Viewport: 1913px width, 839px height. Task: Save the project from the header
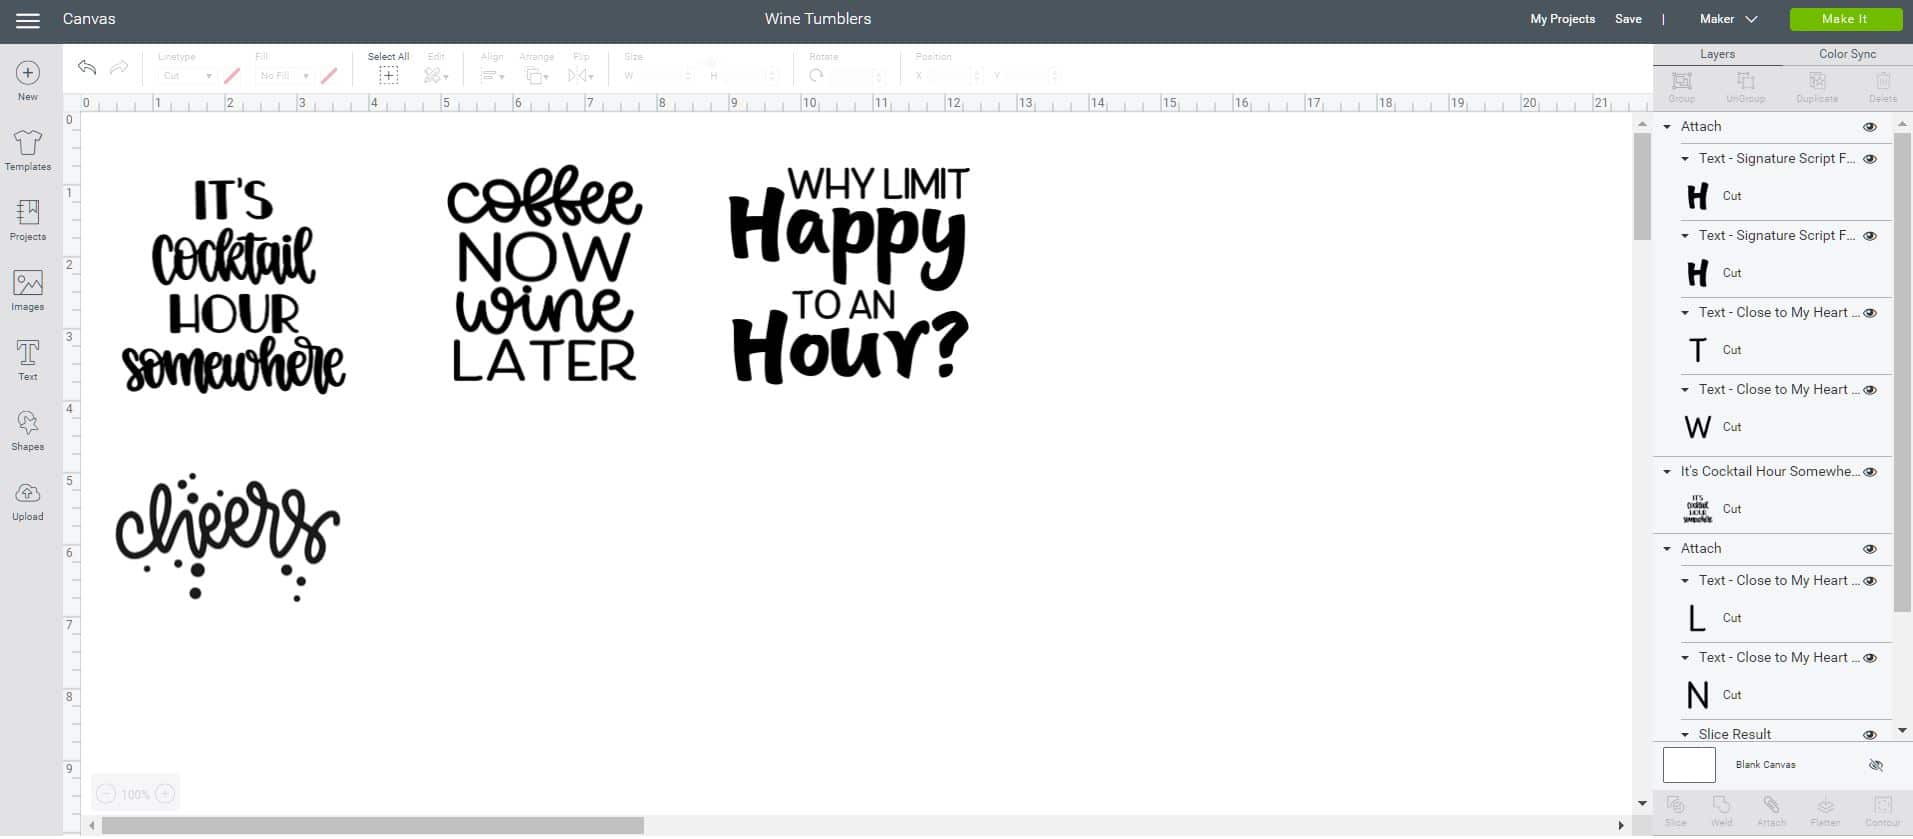coord(1628,19)
